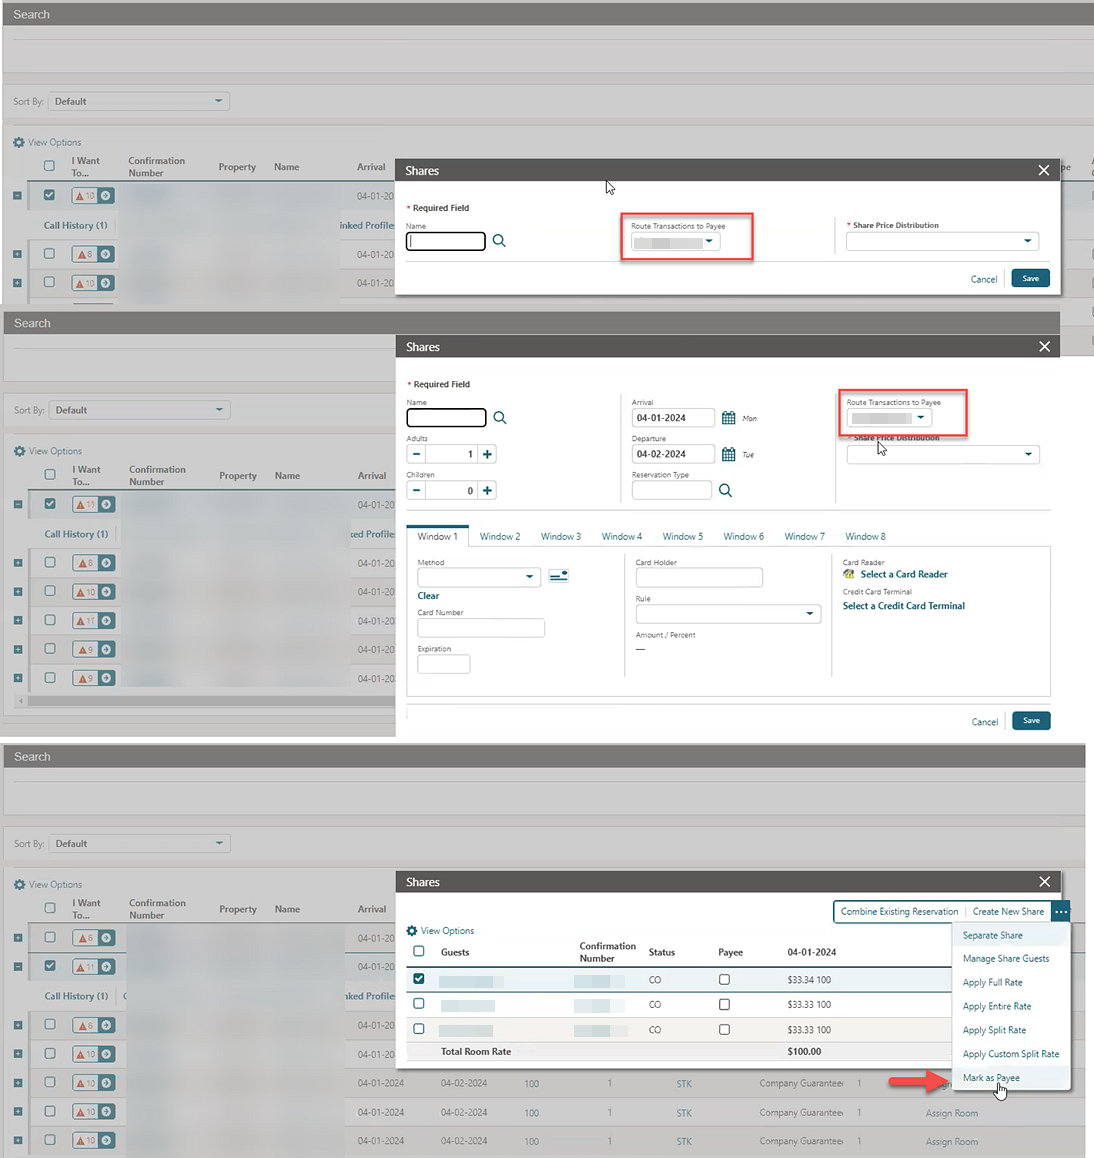The height and width of the screenshot is (1158, 1094).
Task: Click into the Expiration field
Action: 443,664
